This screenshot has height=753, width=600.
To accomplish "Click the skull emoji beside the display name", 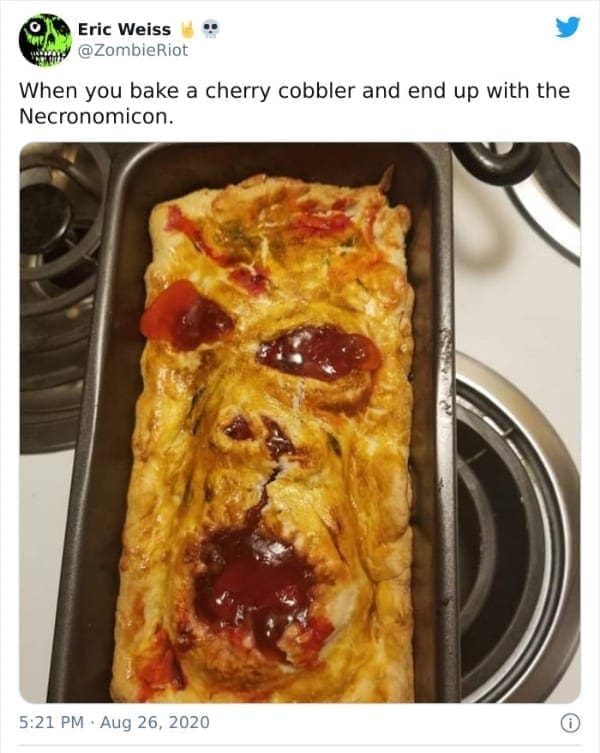I will point(210,30).
